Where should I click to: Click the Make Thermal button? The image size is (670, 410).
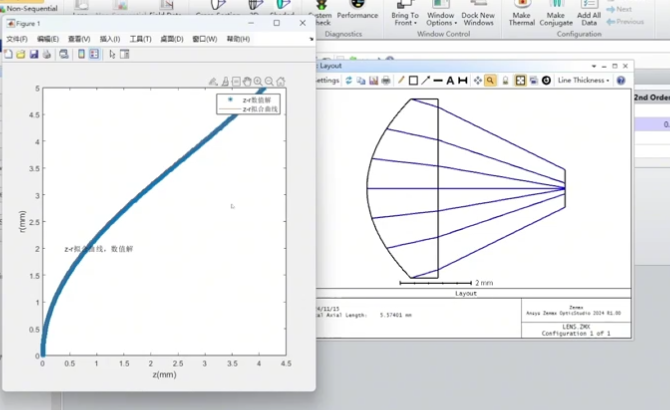click(521, 16)
